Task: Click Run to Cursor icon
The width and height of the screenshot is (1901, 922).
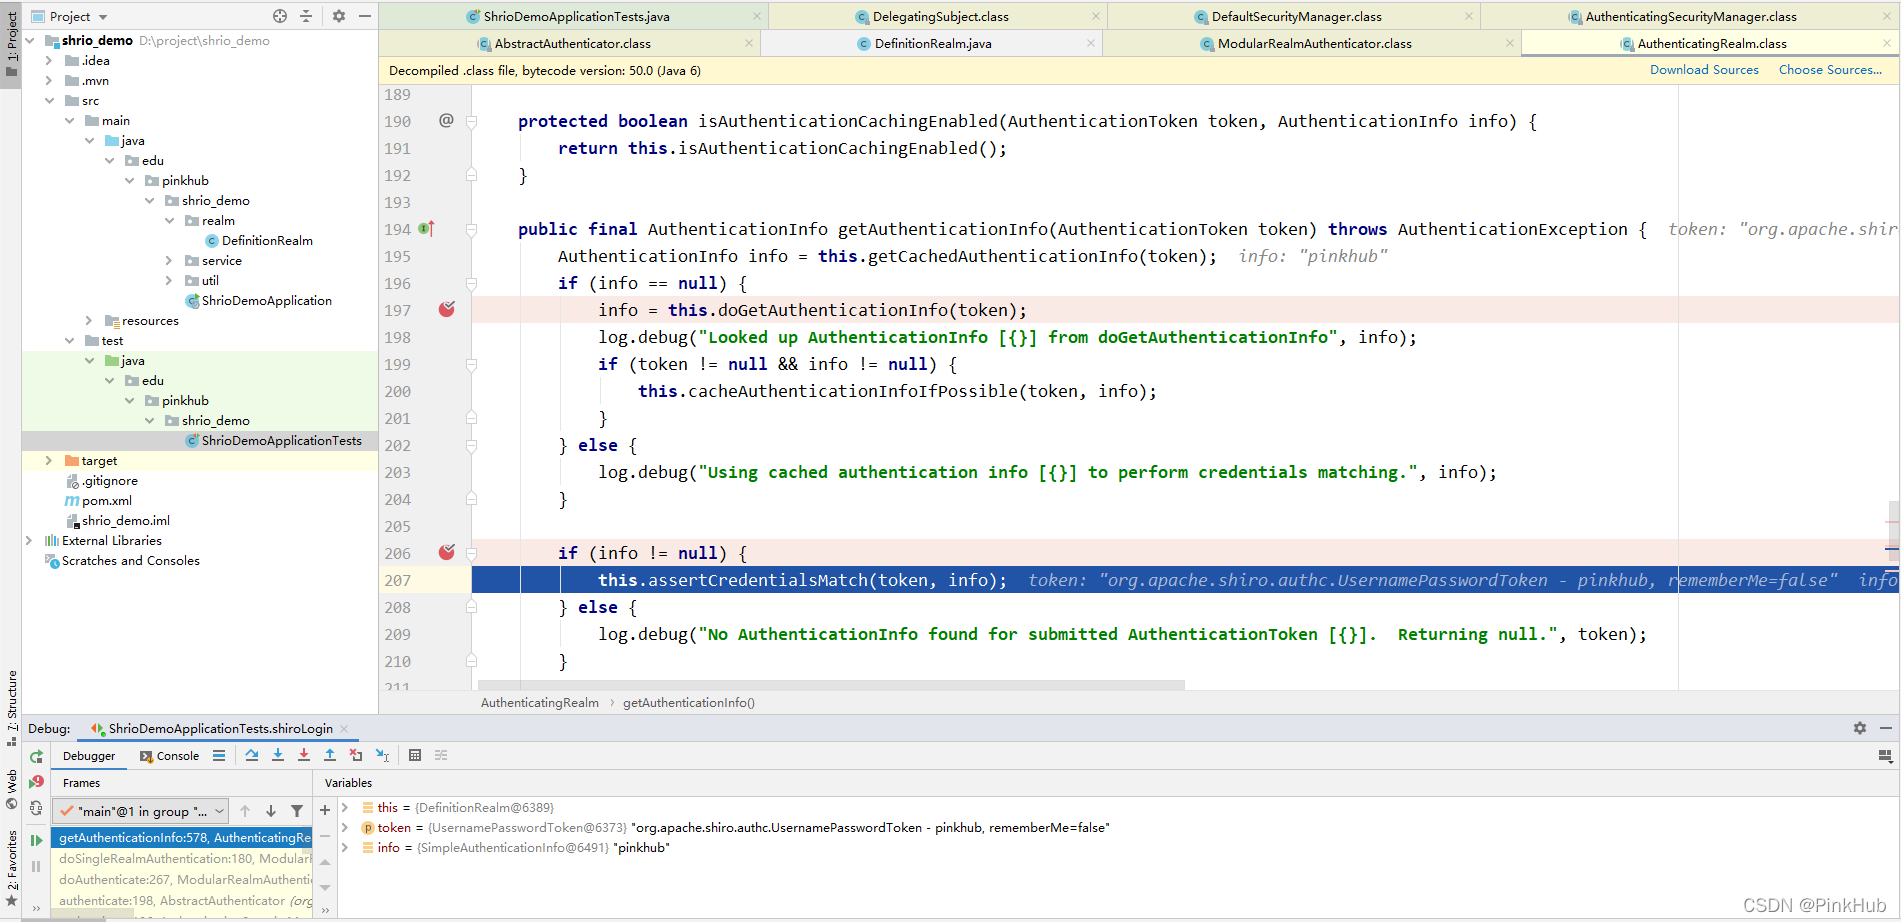Action: pyautogui.click(x=382, y=756)
